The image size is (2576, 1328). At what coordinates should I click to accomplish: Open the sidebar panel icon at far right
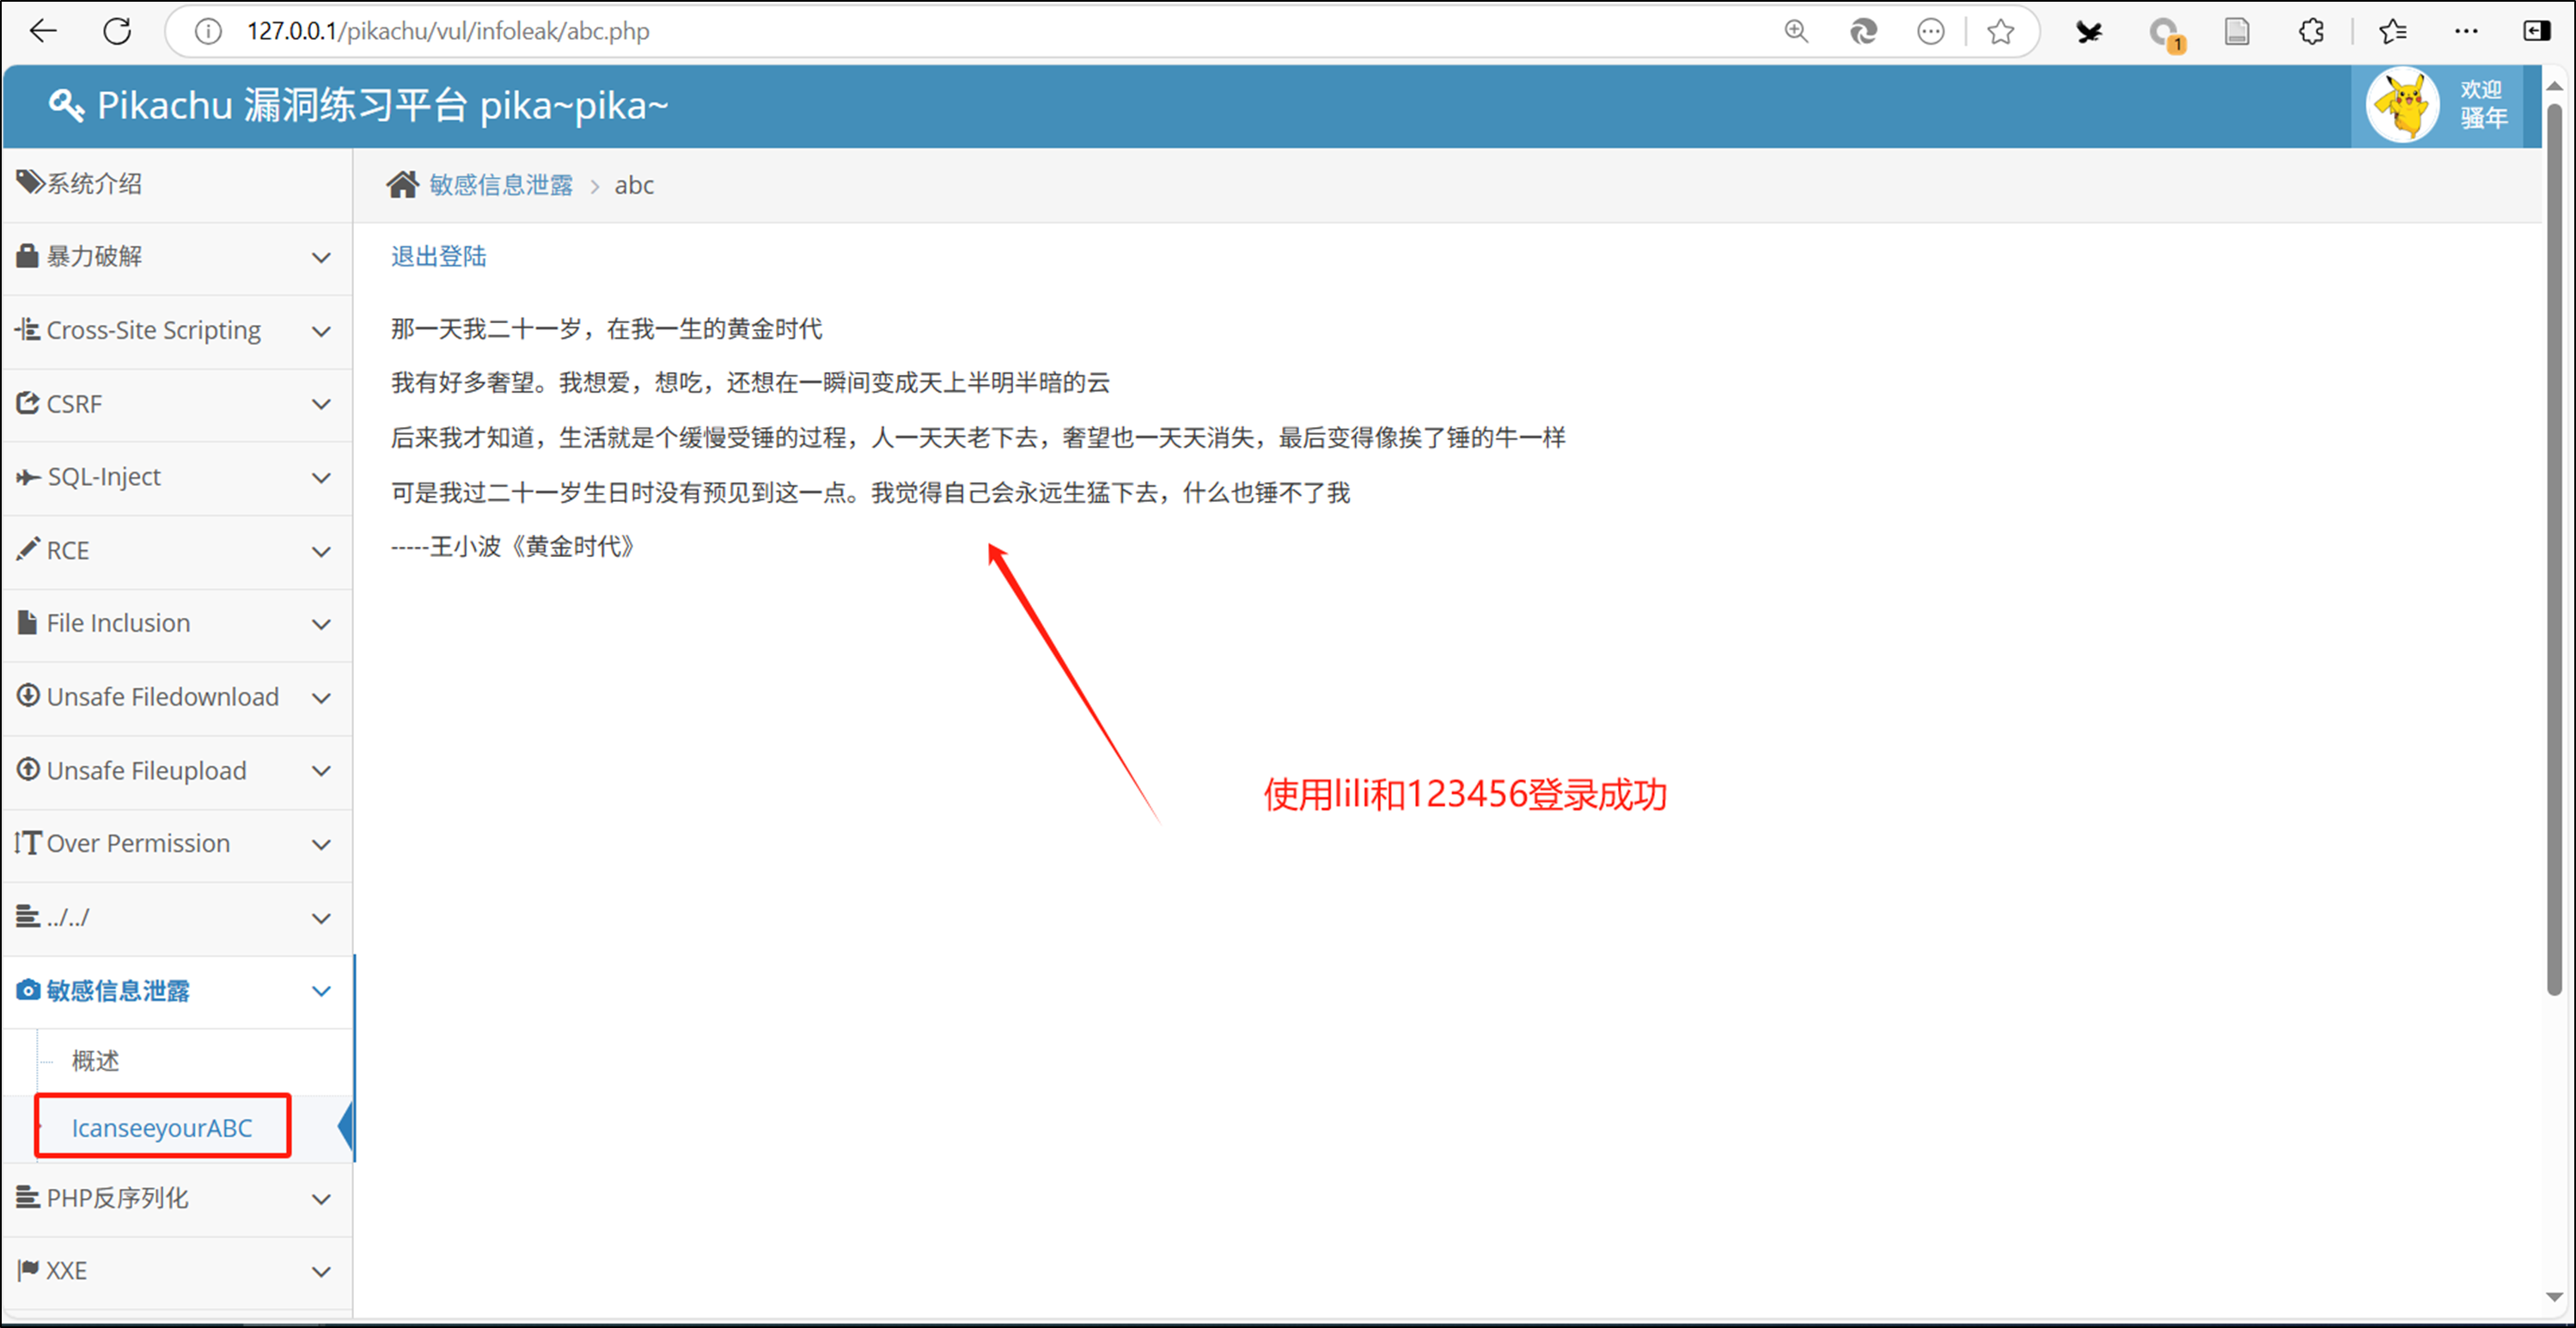[2537, 32]
